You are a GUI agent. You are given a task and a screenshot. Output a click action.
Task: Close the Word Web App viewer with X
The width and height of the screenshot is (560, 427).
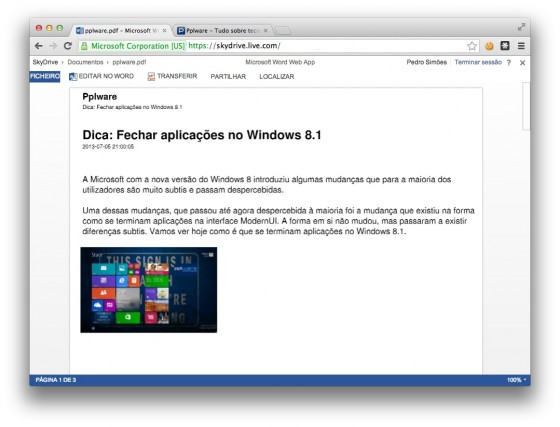(522, 63)
